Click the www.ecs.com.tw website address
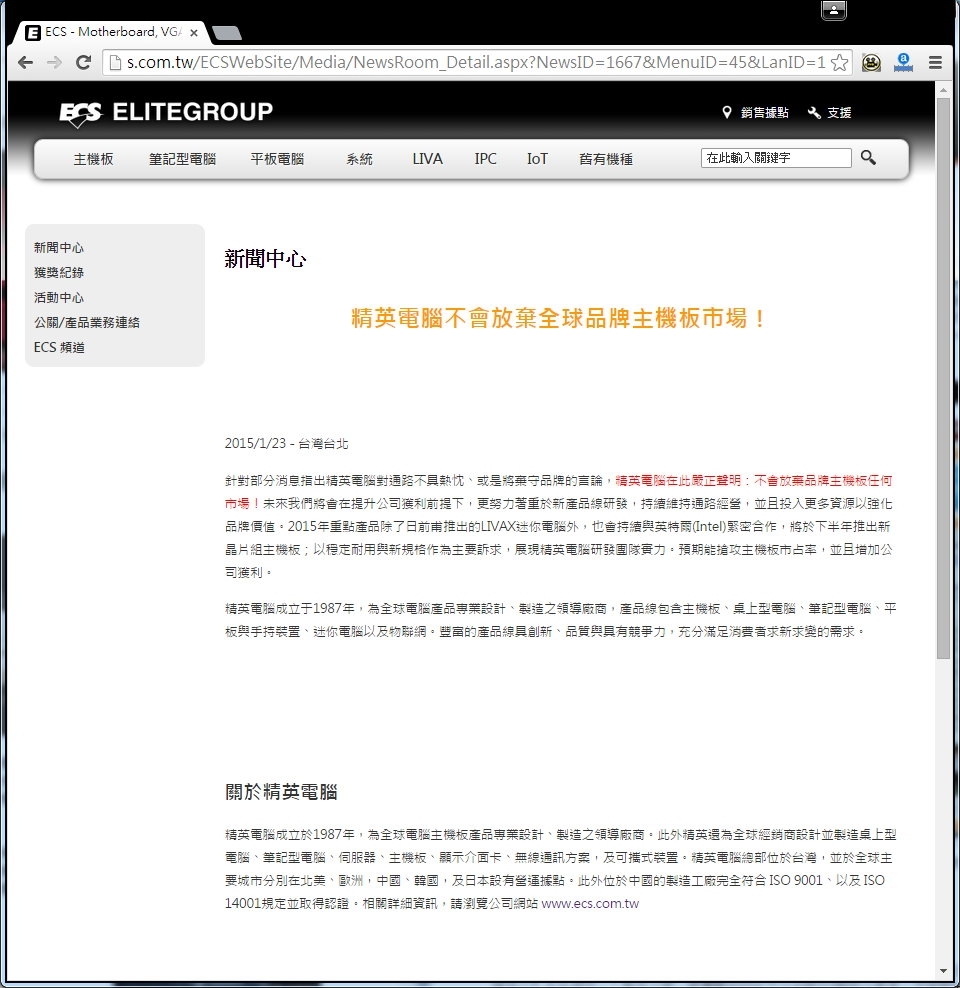Viewport: 960px width, 988px height. [590, 904]
